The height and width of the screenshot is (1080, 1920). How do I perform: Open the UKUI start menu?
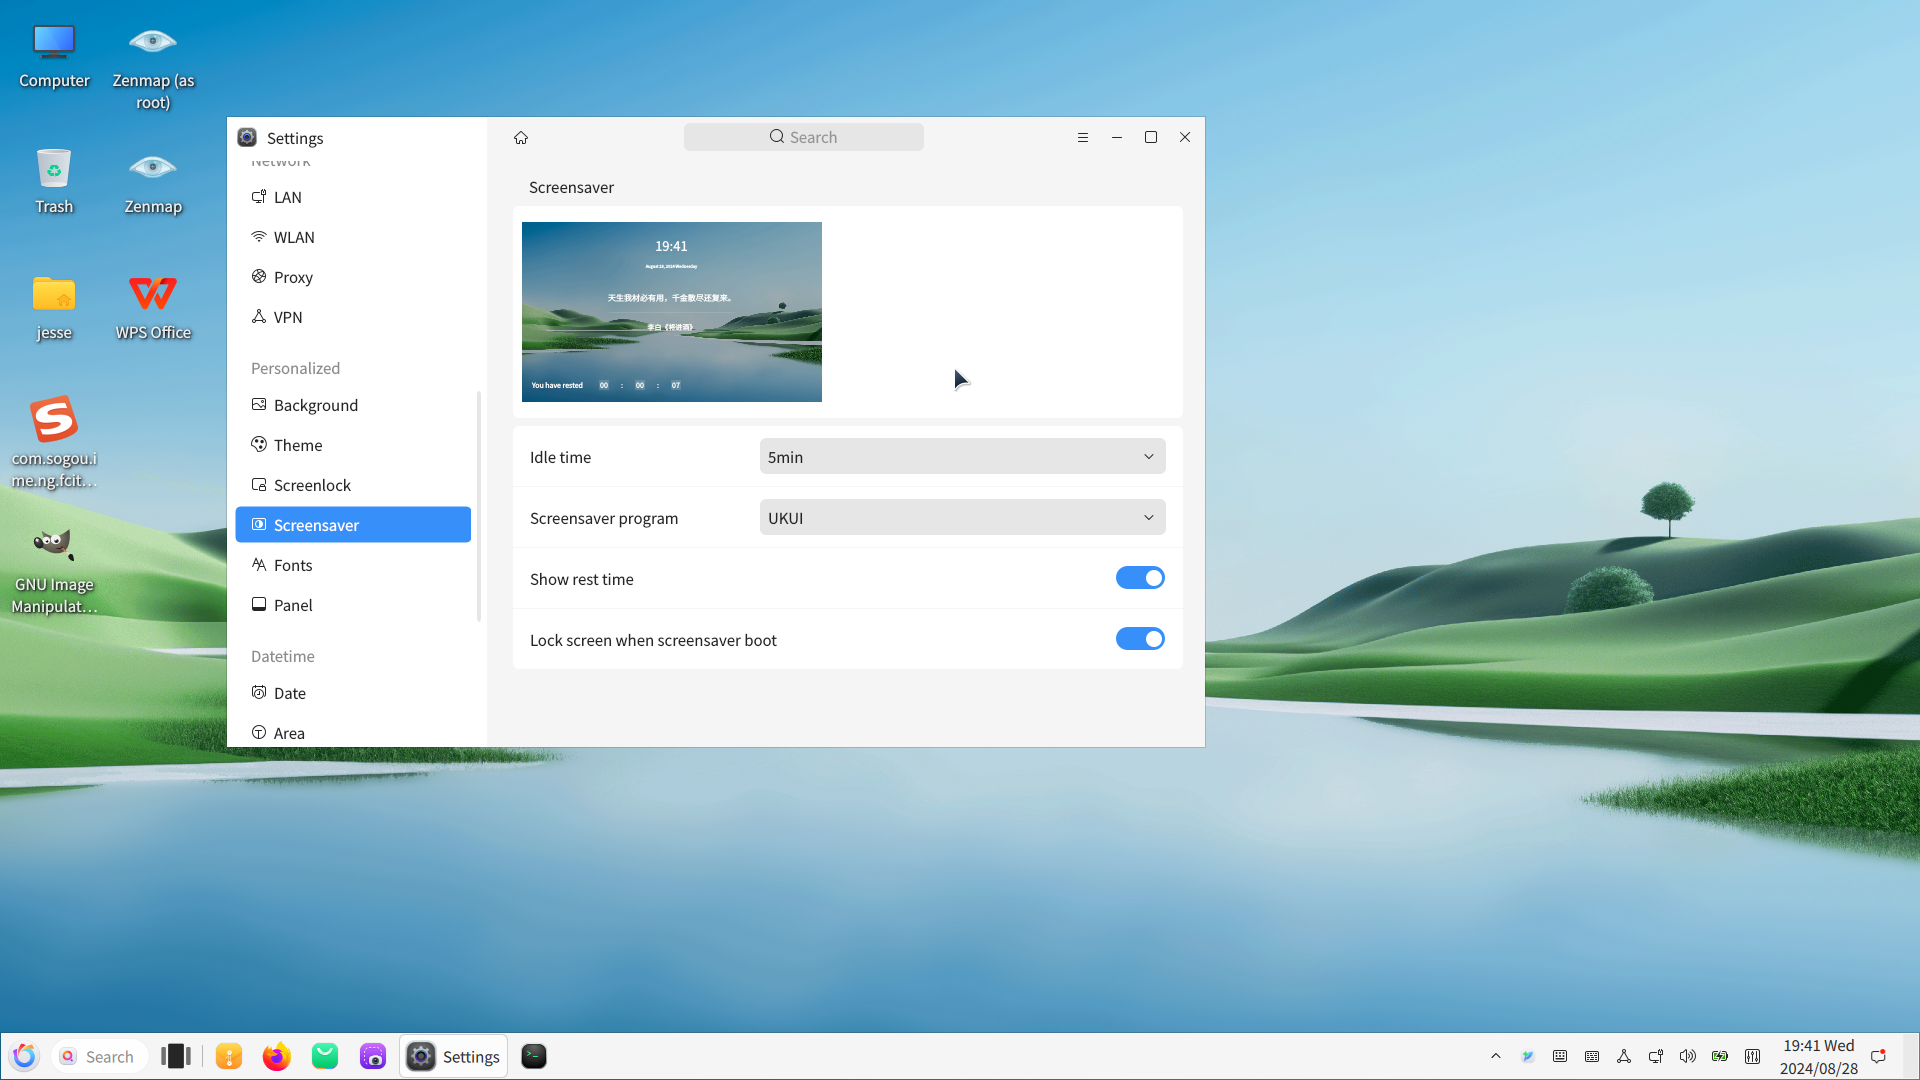(25, 1057)
